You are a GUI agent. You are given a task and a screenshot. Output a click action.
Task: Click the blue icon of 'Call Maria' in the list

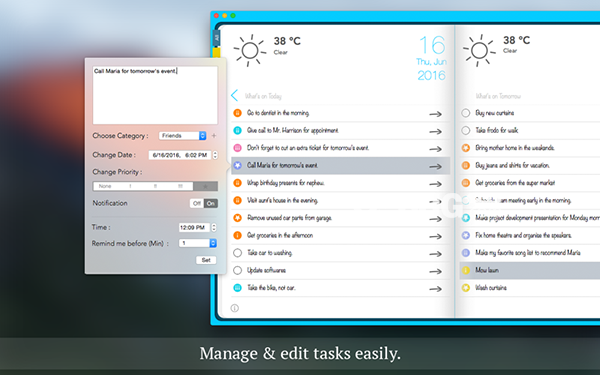point(237,165)
